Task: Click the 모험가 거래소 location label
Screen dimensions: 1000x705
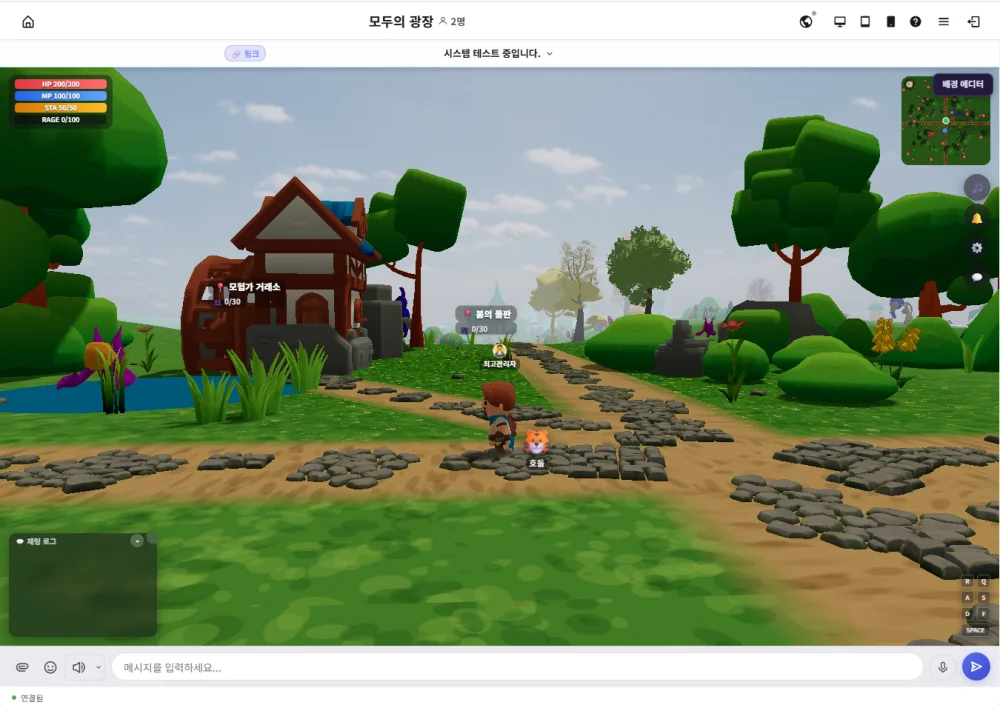Action: click(x=248, y=287)
